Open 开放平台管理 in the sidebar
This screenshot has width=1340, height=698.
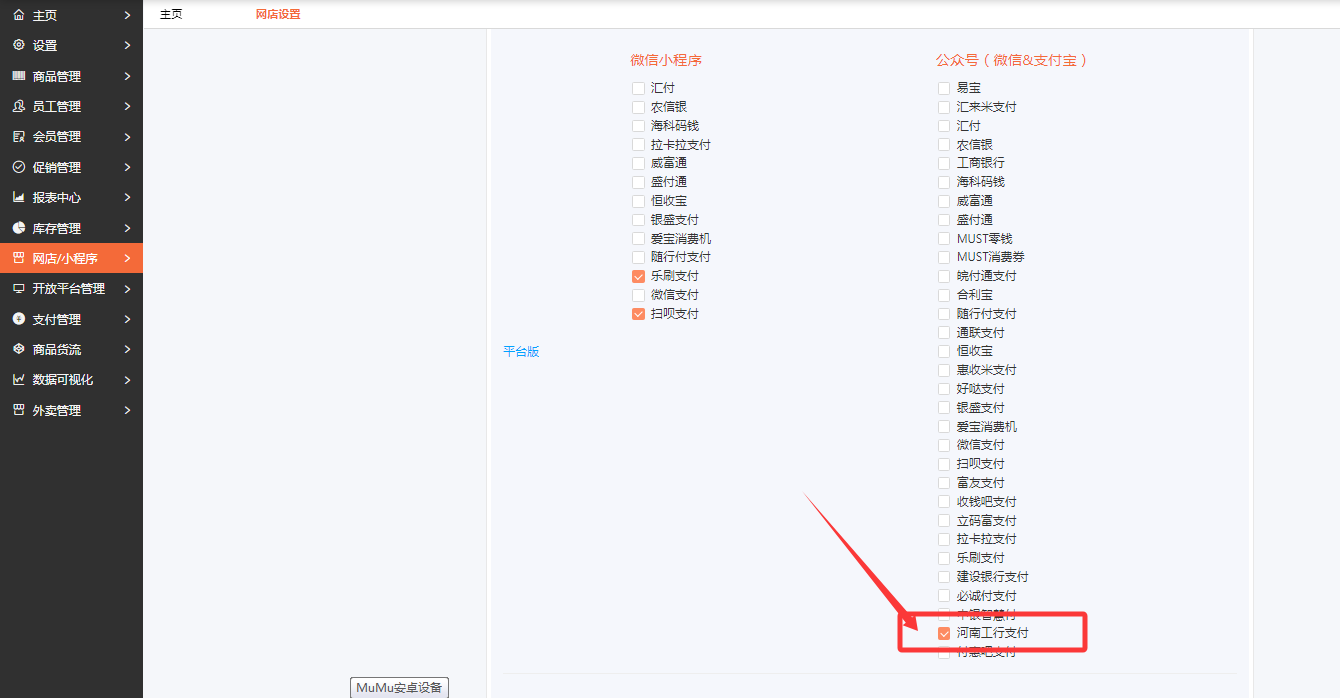pyautogui.click(x=68, y=289)
